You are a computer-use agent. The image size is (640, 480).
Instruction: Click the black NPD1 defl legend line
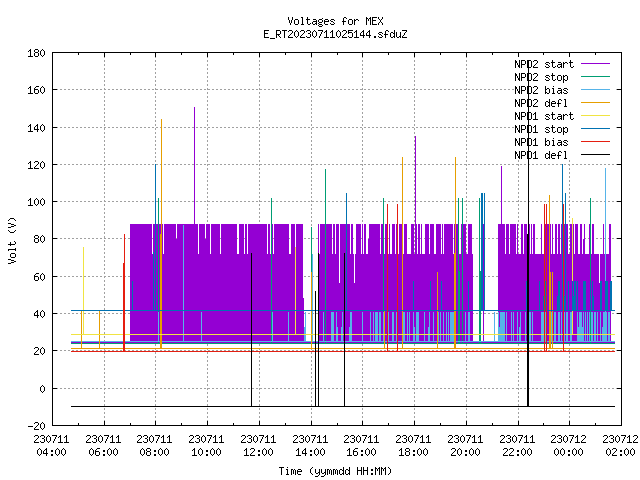(x=595, y=155)
